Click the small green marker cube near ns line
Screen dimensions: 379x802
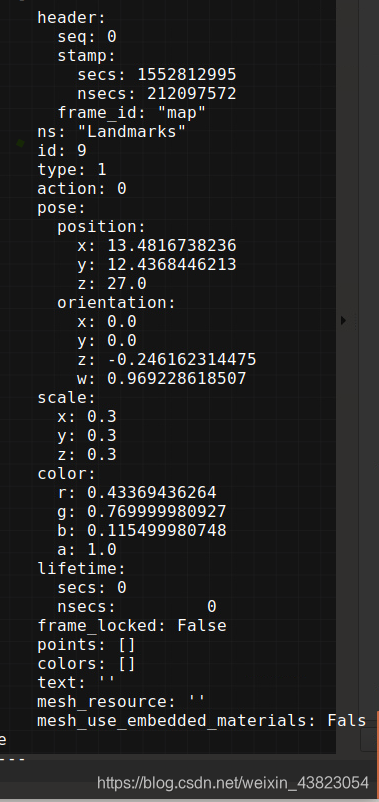20,143
